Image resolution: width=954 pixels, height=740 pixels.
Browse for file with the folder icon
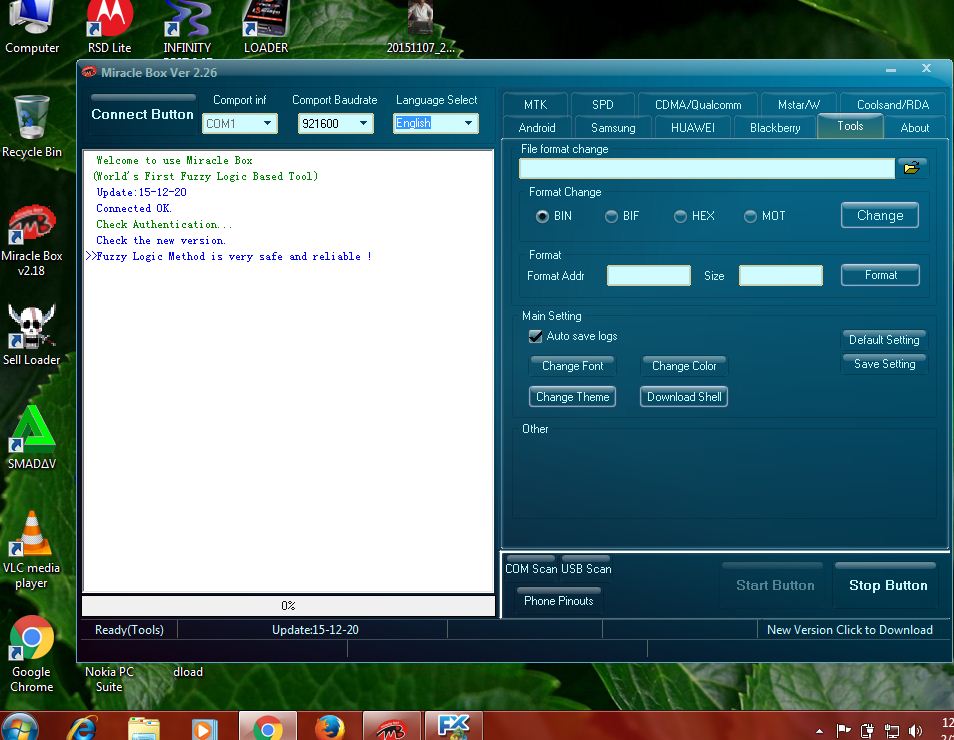tap(911, 168)
